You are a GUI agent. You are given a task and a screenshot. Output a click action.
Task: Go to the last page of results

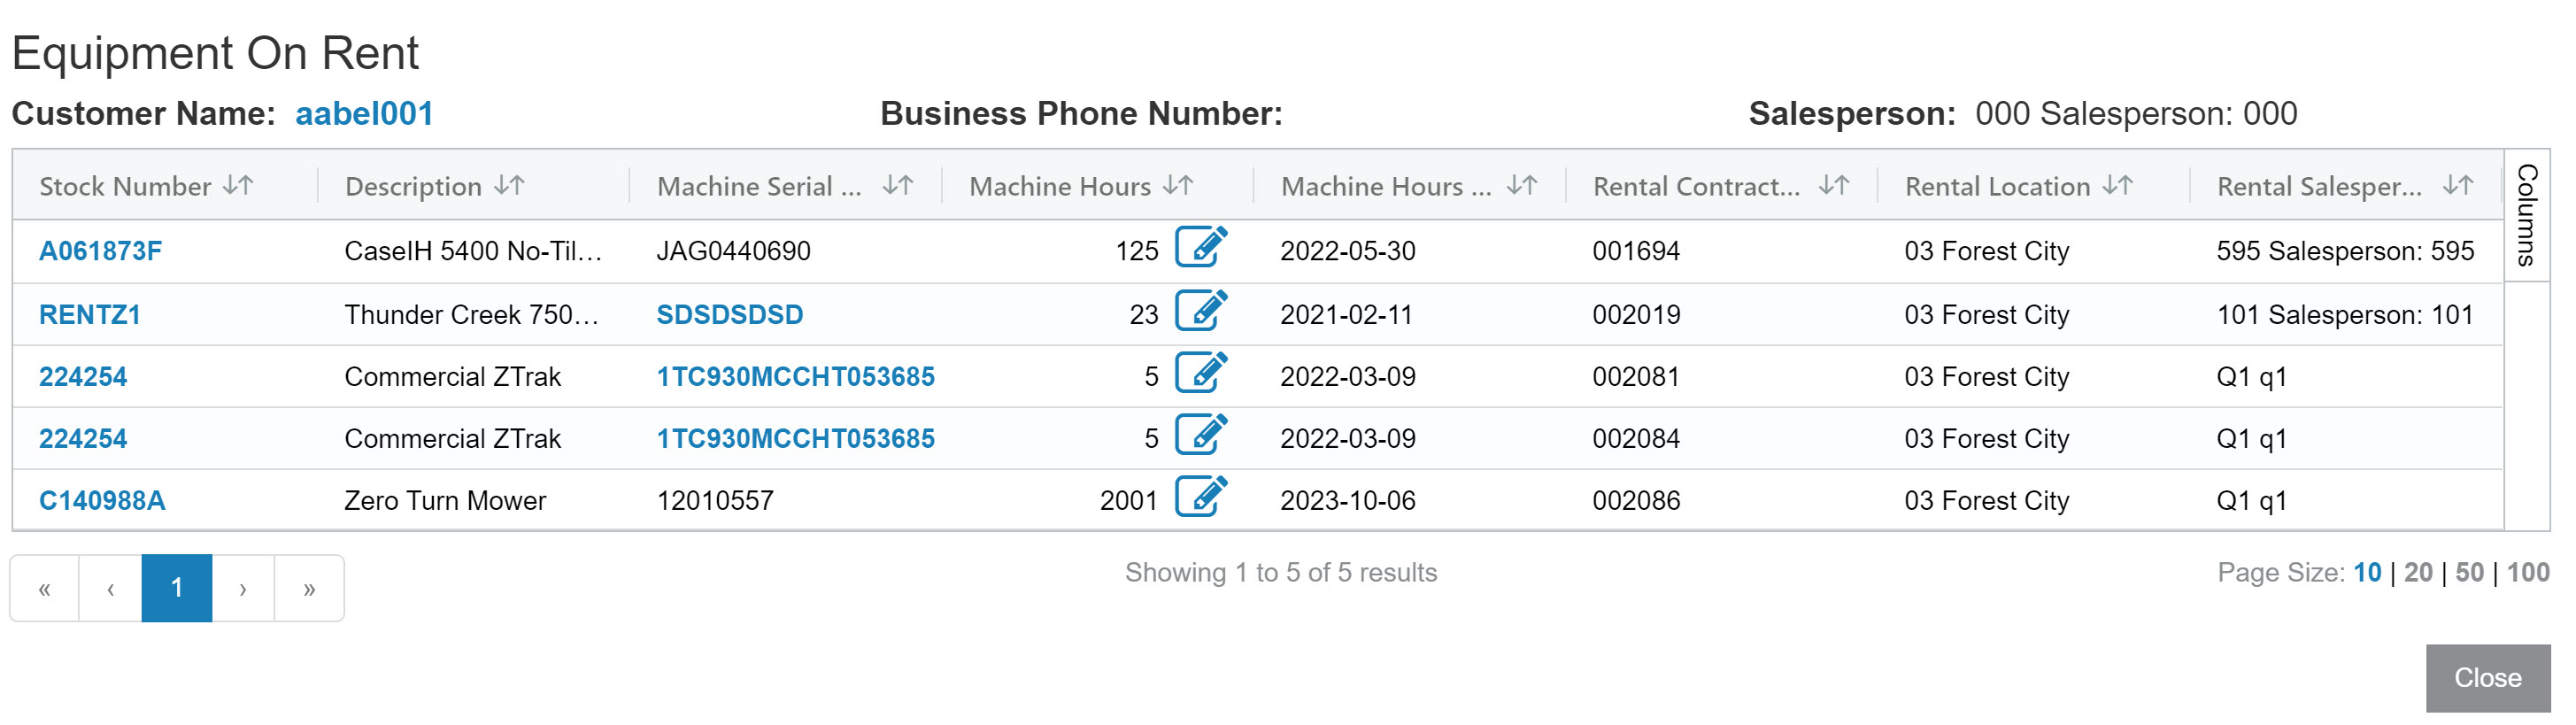309,588
